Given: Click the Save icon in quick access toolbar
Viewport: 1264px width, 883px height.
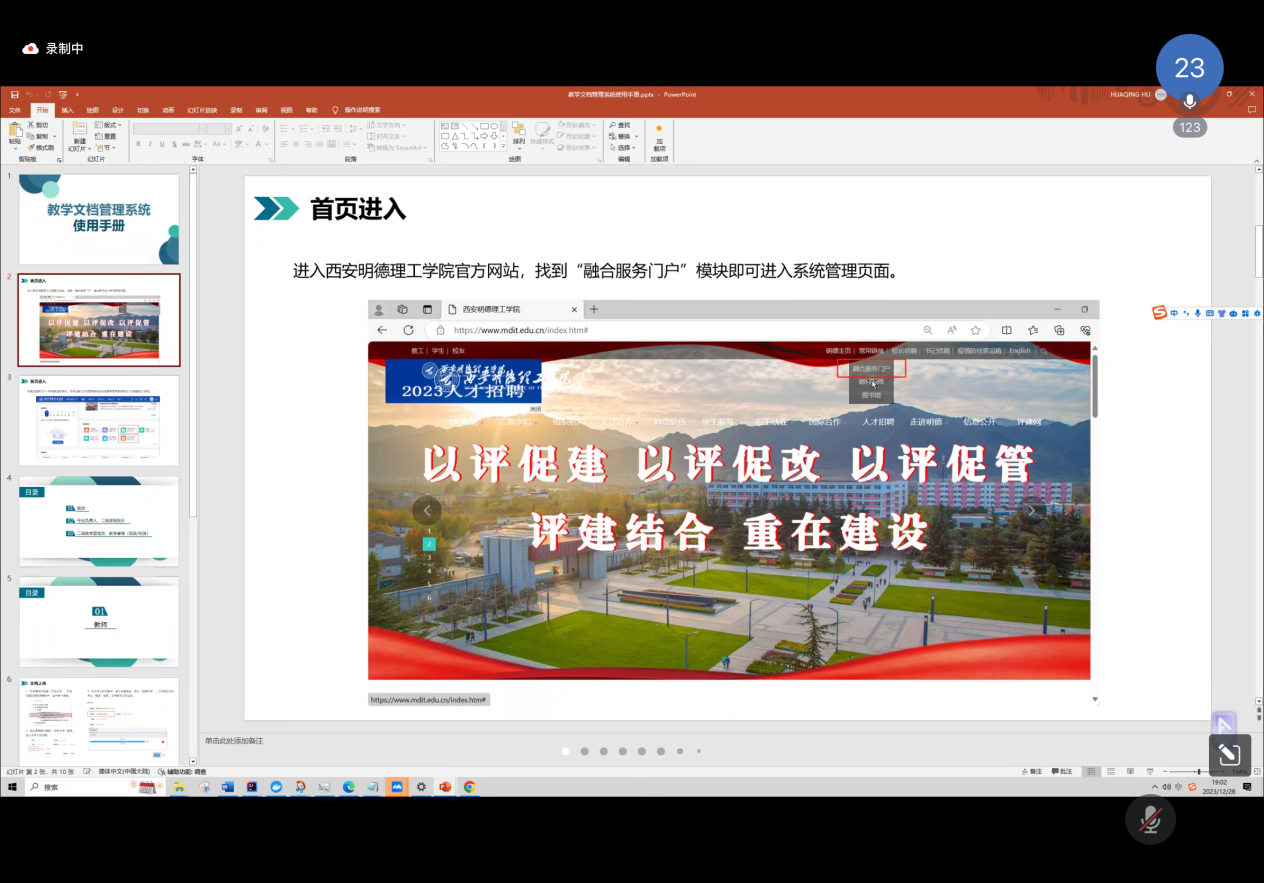Looking at the screenshot, I should (14, 94).
